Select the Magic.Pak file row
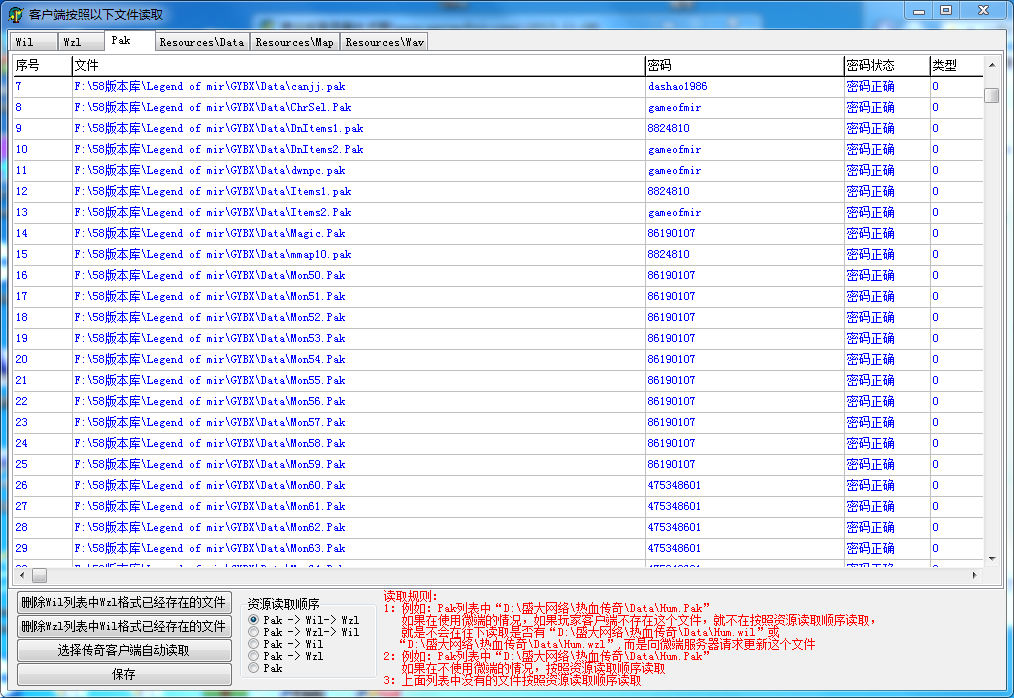The image size is (1014, 698). [x=498, y=234]
